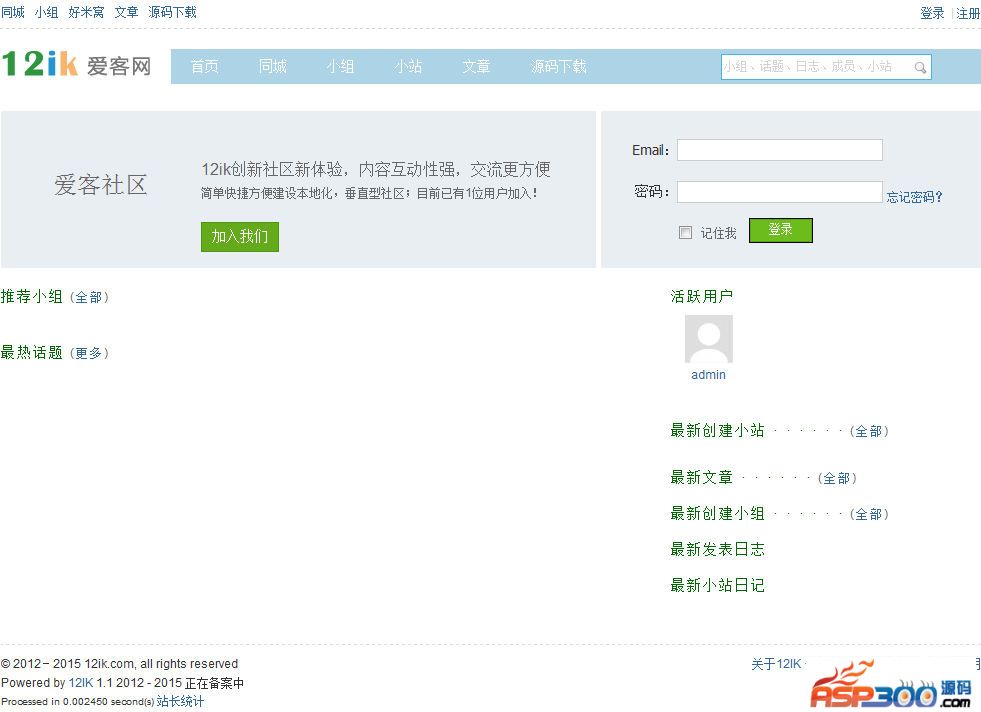Open 同城 in the blue nav bar
Viewport: 981px width, 712px height.
pyautogui.click(x=273, y=66)
